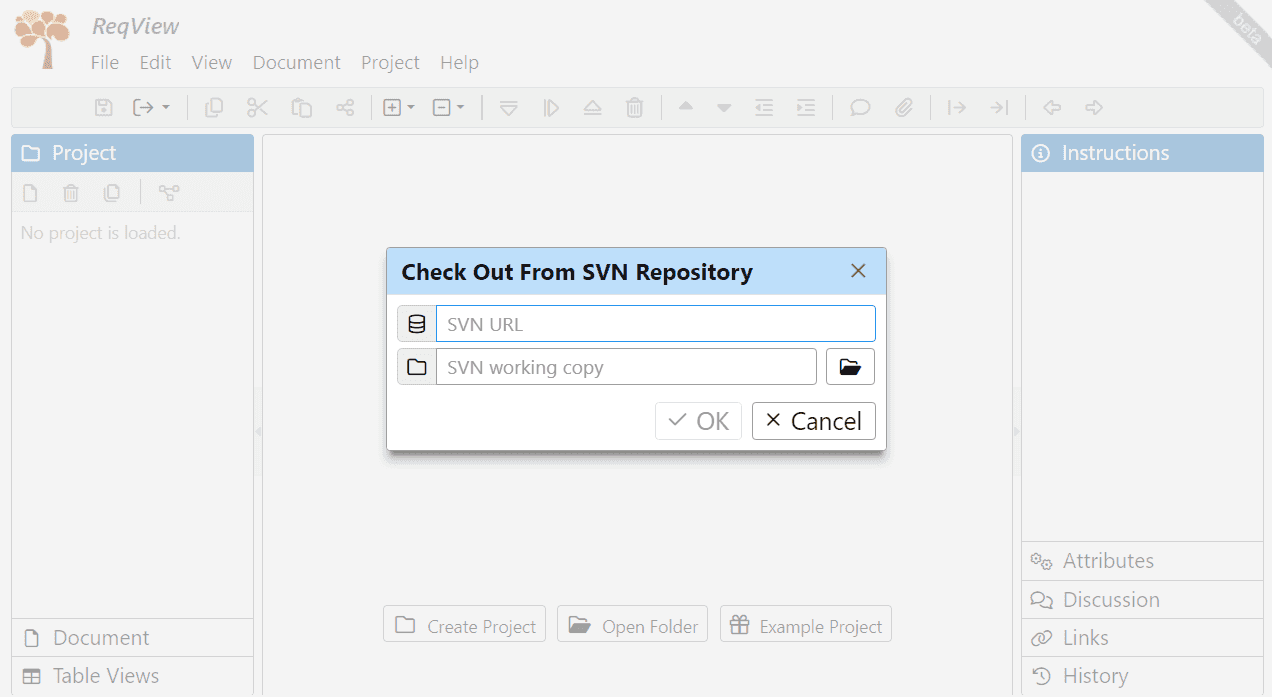The image size is (1272, 697).
Task: Expand the History panel
Action: pyautogui.click(x=1142, y=676)
